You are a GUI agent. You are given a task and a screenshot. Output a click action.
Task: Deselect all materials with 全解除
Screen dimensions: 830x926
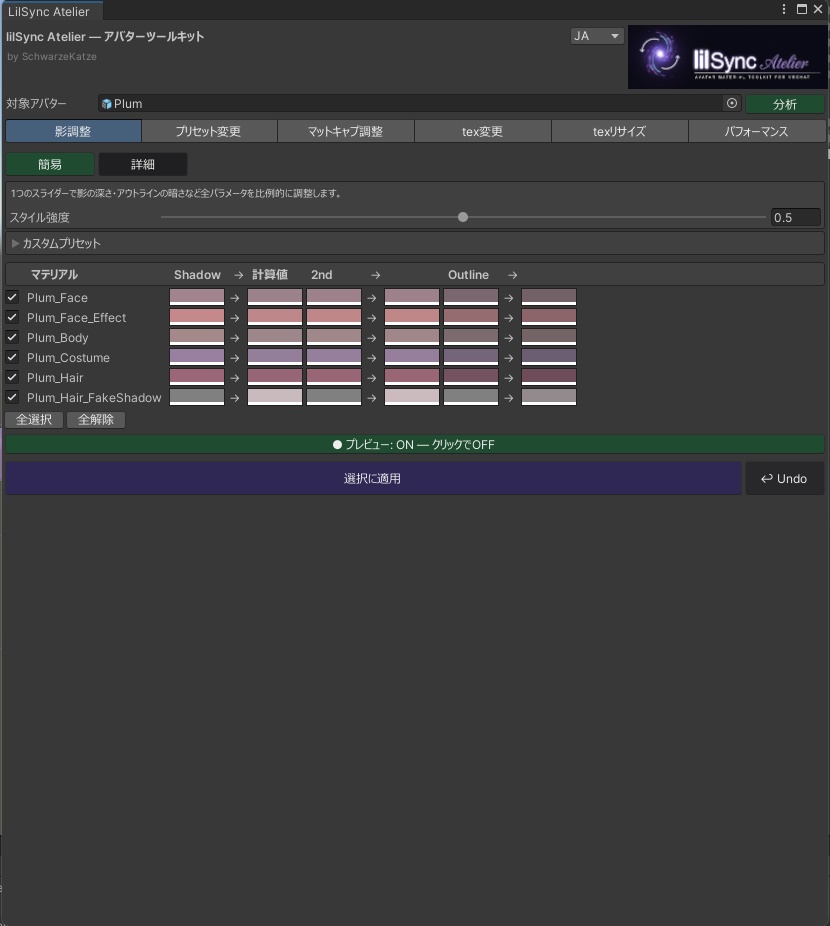pyautogui.click(x=95, y=419)
